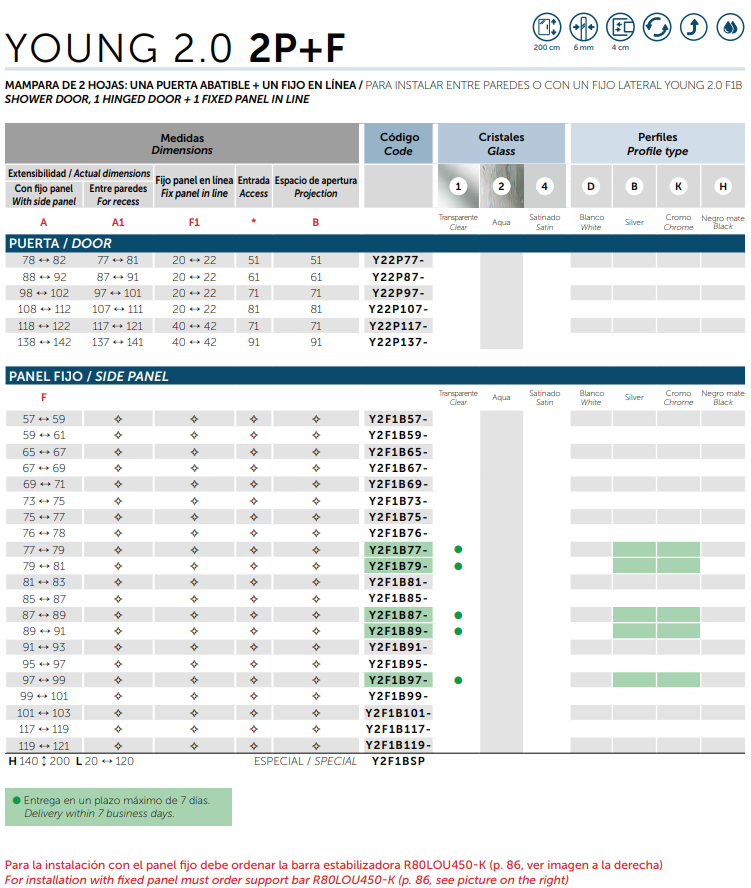Click highlighted panel code Y2F1B77-
751x888 pixels.
pyautogui.click(x=398, y=550)
